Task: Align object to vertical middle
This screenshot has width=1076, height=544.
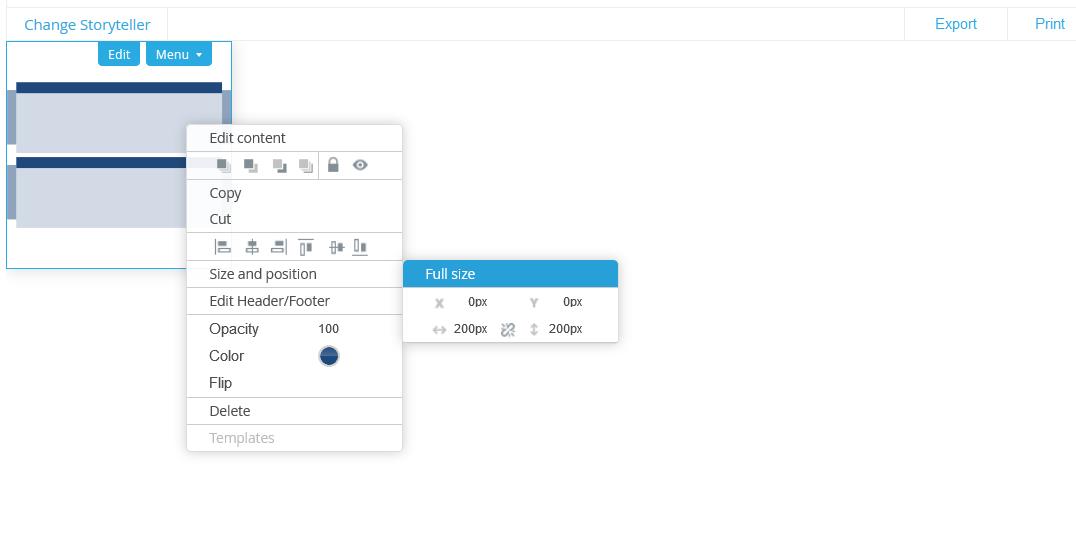Action: [x=337, y=247]
